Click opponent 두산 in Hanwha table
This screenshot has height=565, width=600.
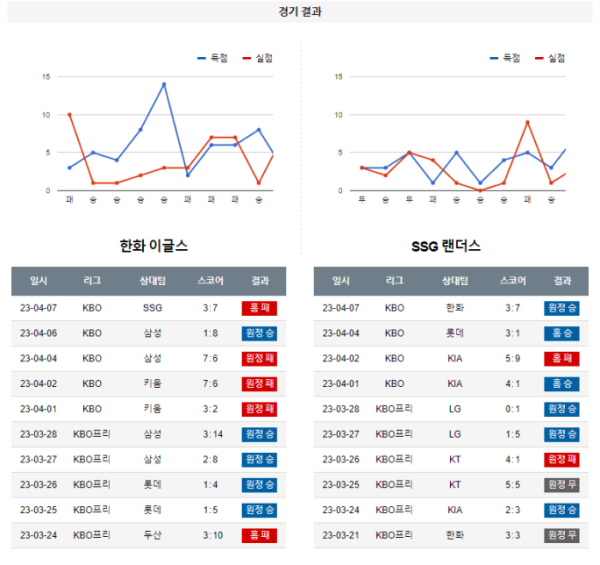153,536
